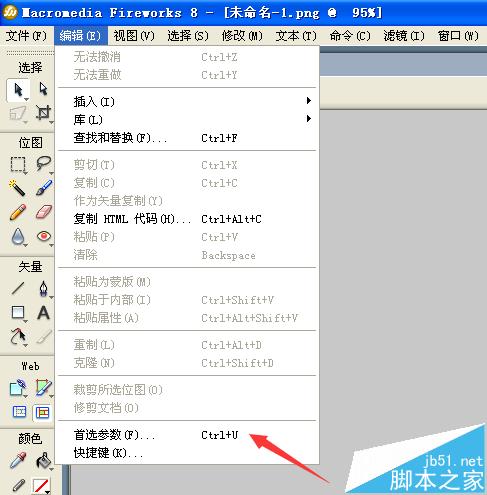Open 首选参数(F)... preferences
Viewport: 487px width, 495px height.
(x=187, y=435)
